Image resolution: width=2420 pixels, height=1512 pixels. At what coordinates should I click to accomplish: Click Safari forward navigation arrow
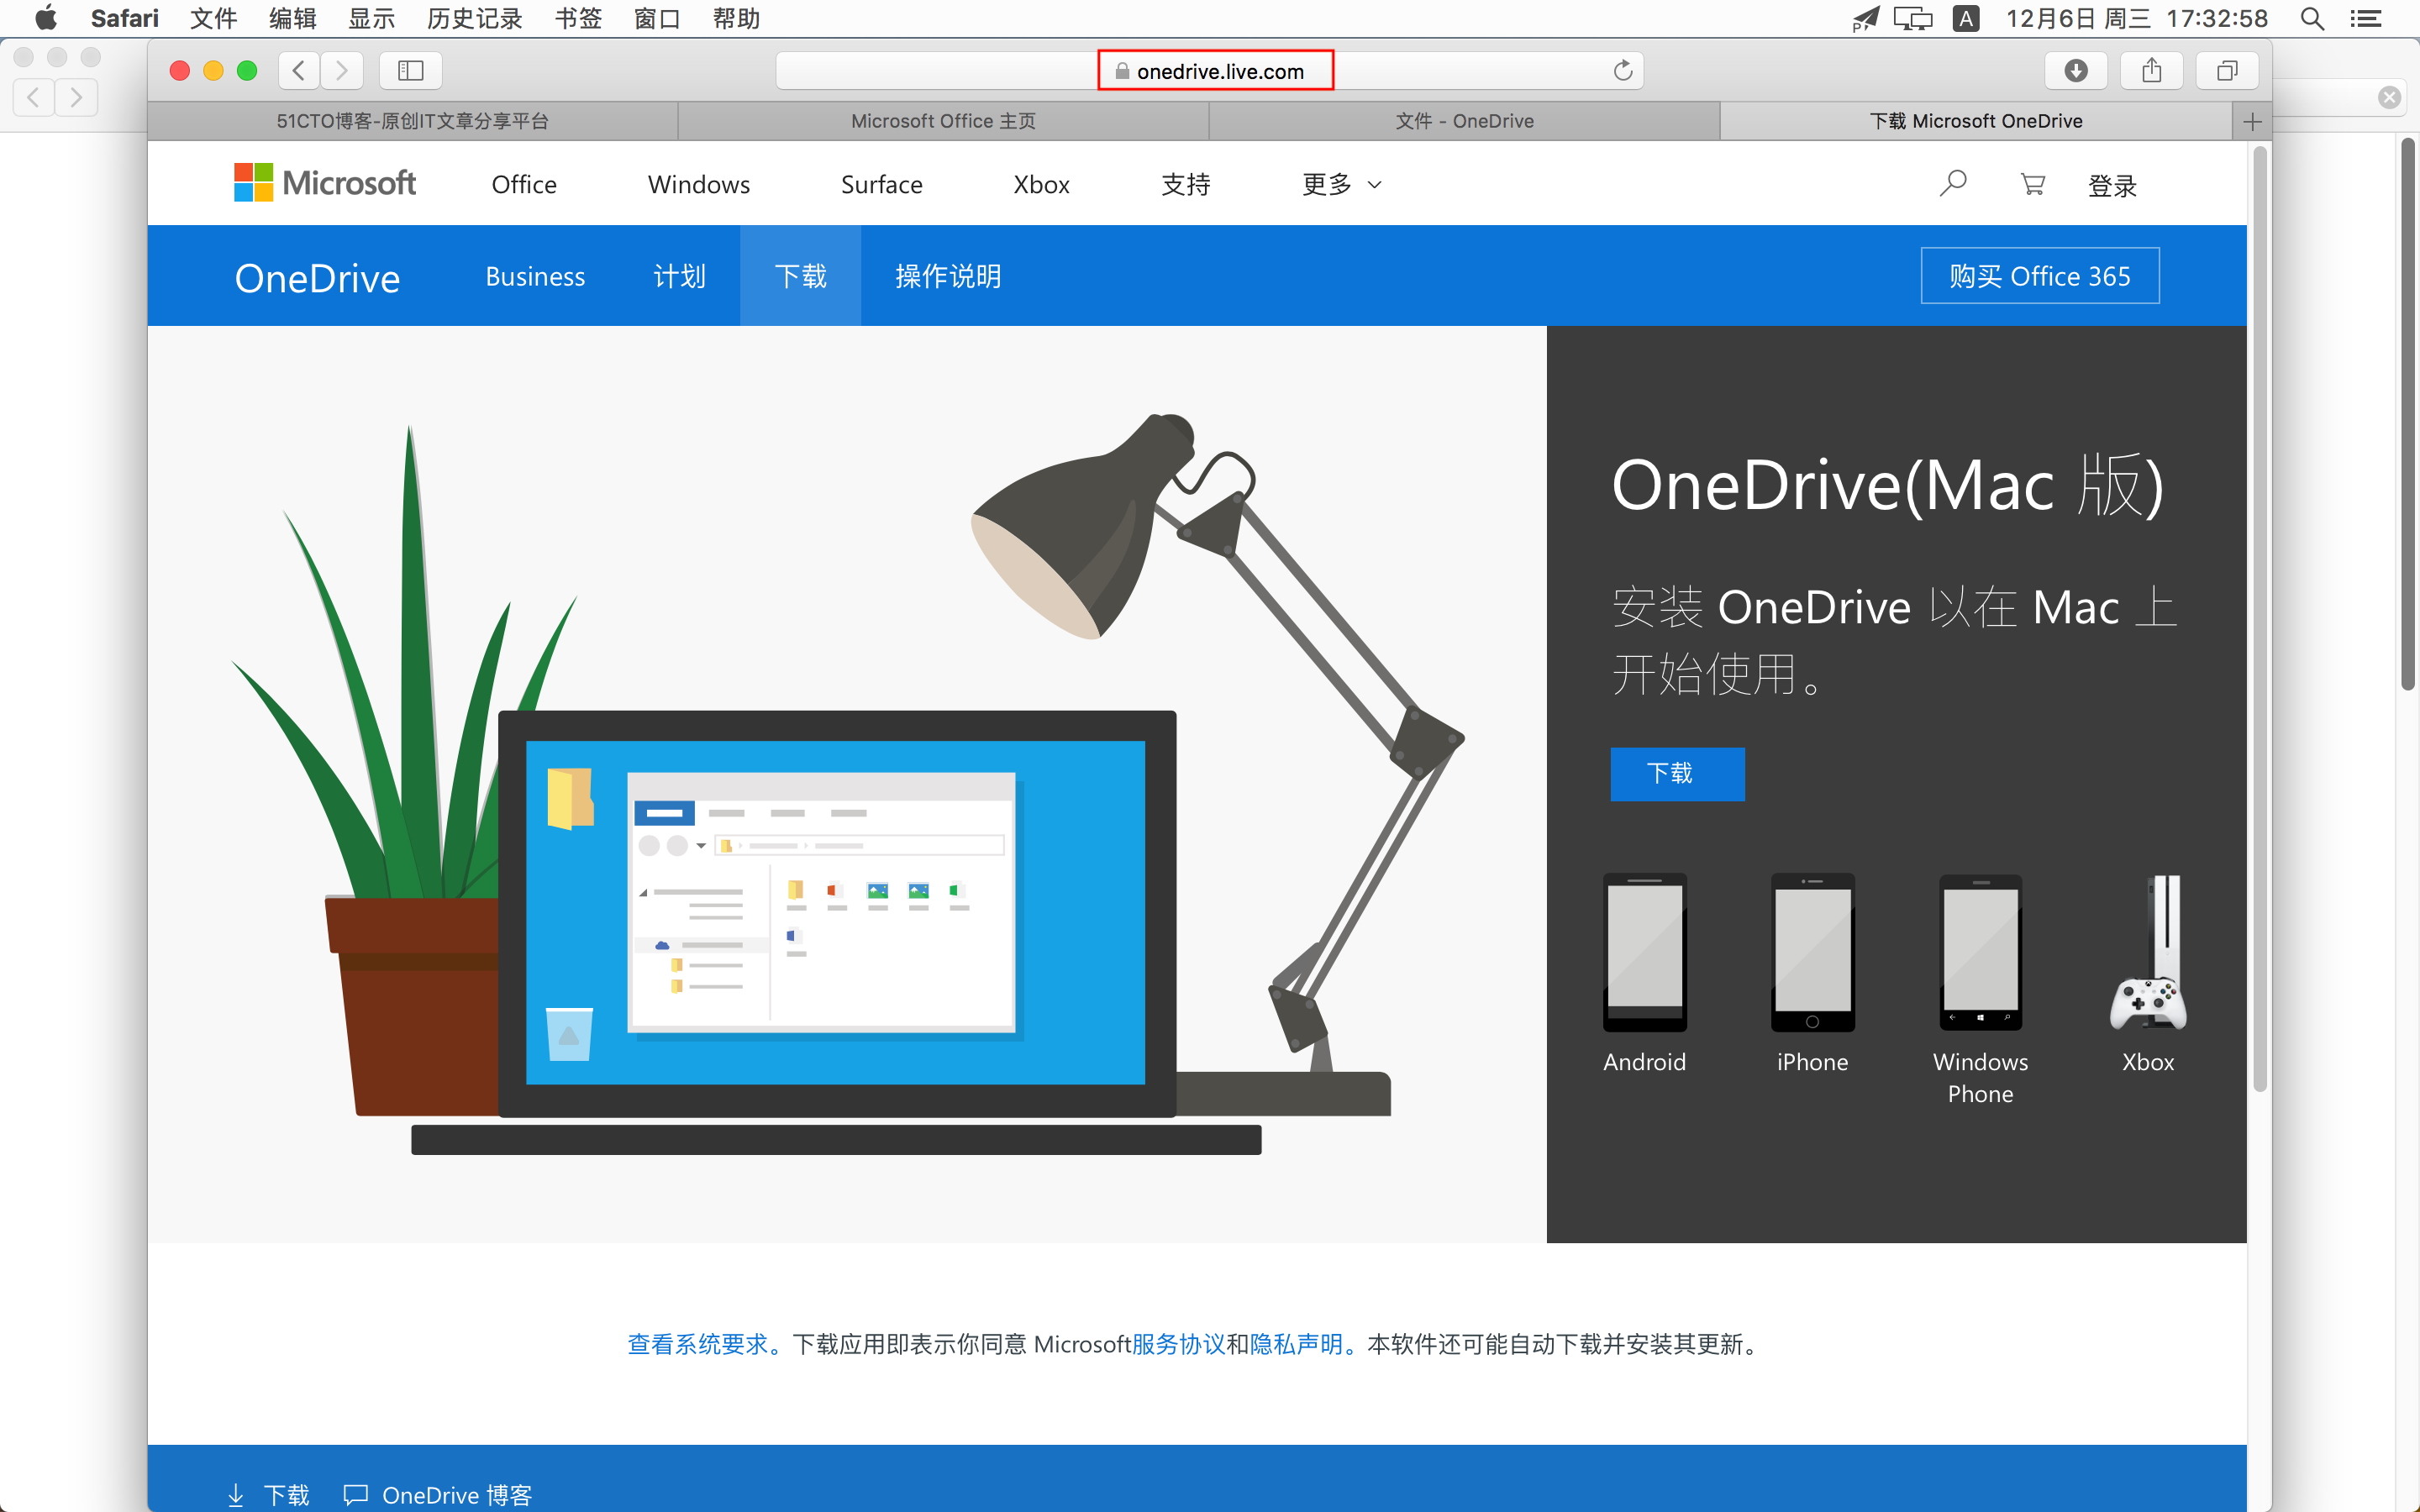pos(342,70)
